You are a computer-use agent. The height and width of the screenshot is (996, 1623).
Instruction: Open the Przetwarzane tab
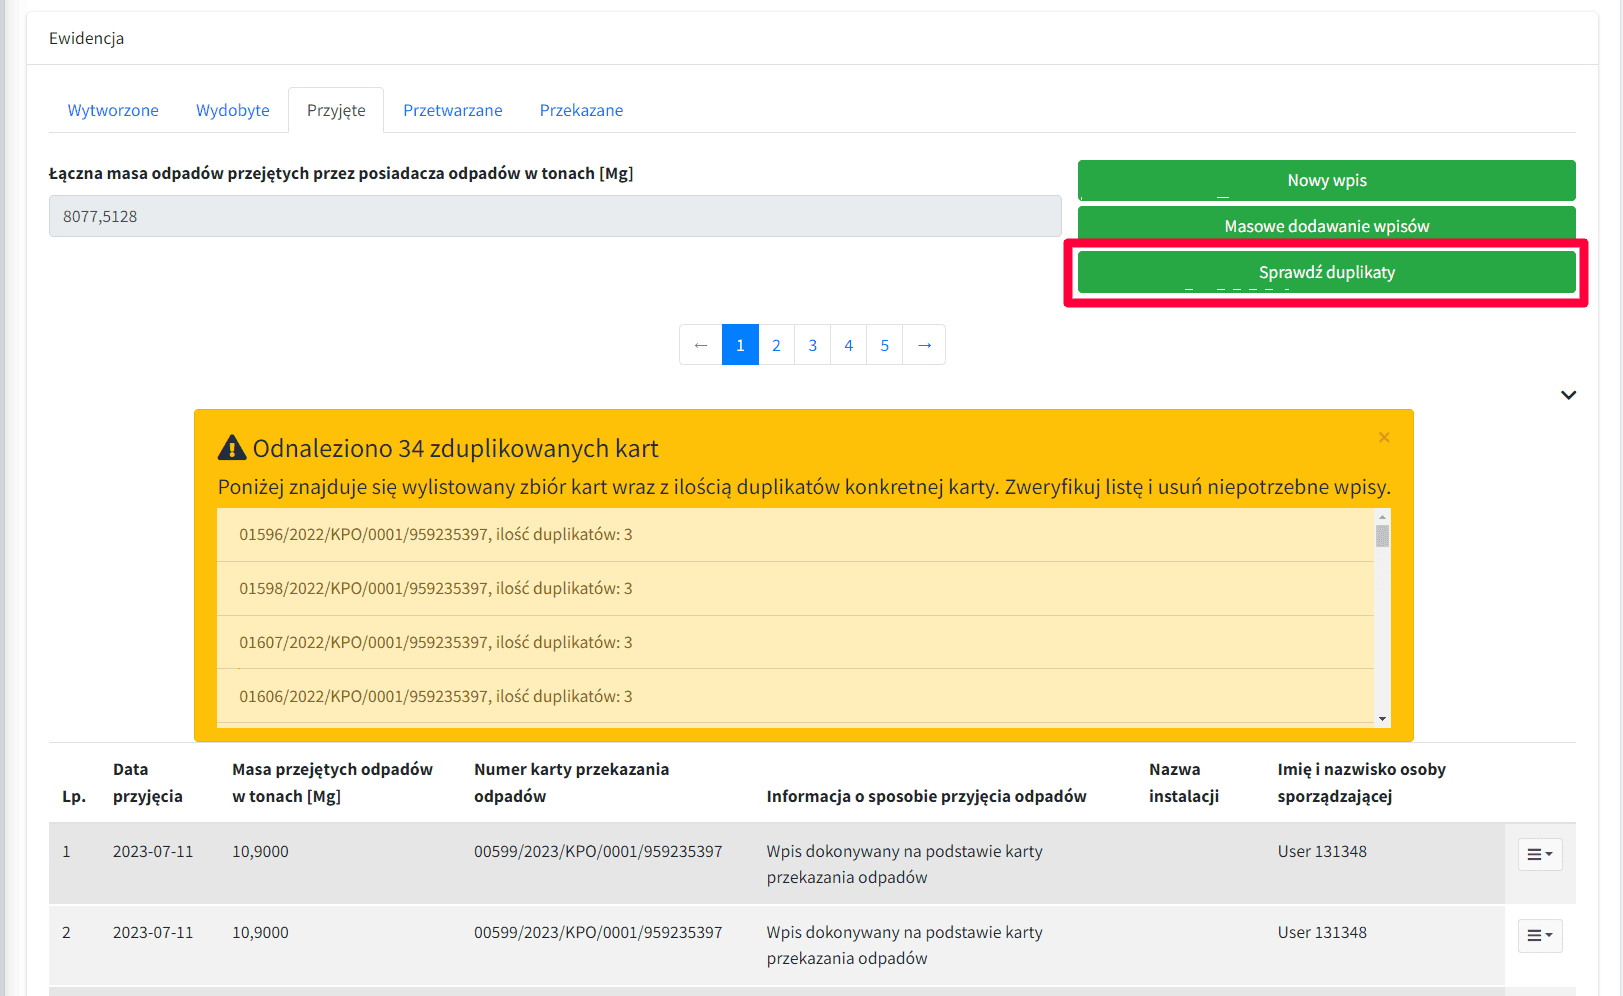click(x=452, y=110)
